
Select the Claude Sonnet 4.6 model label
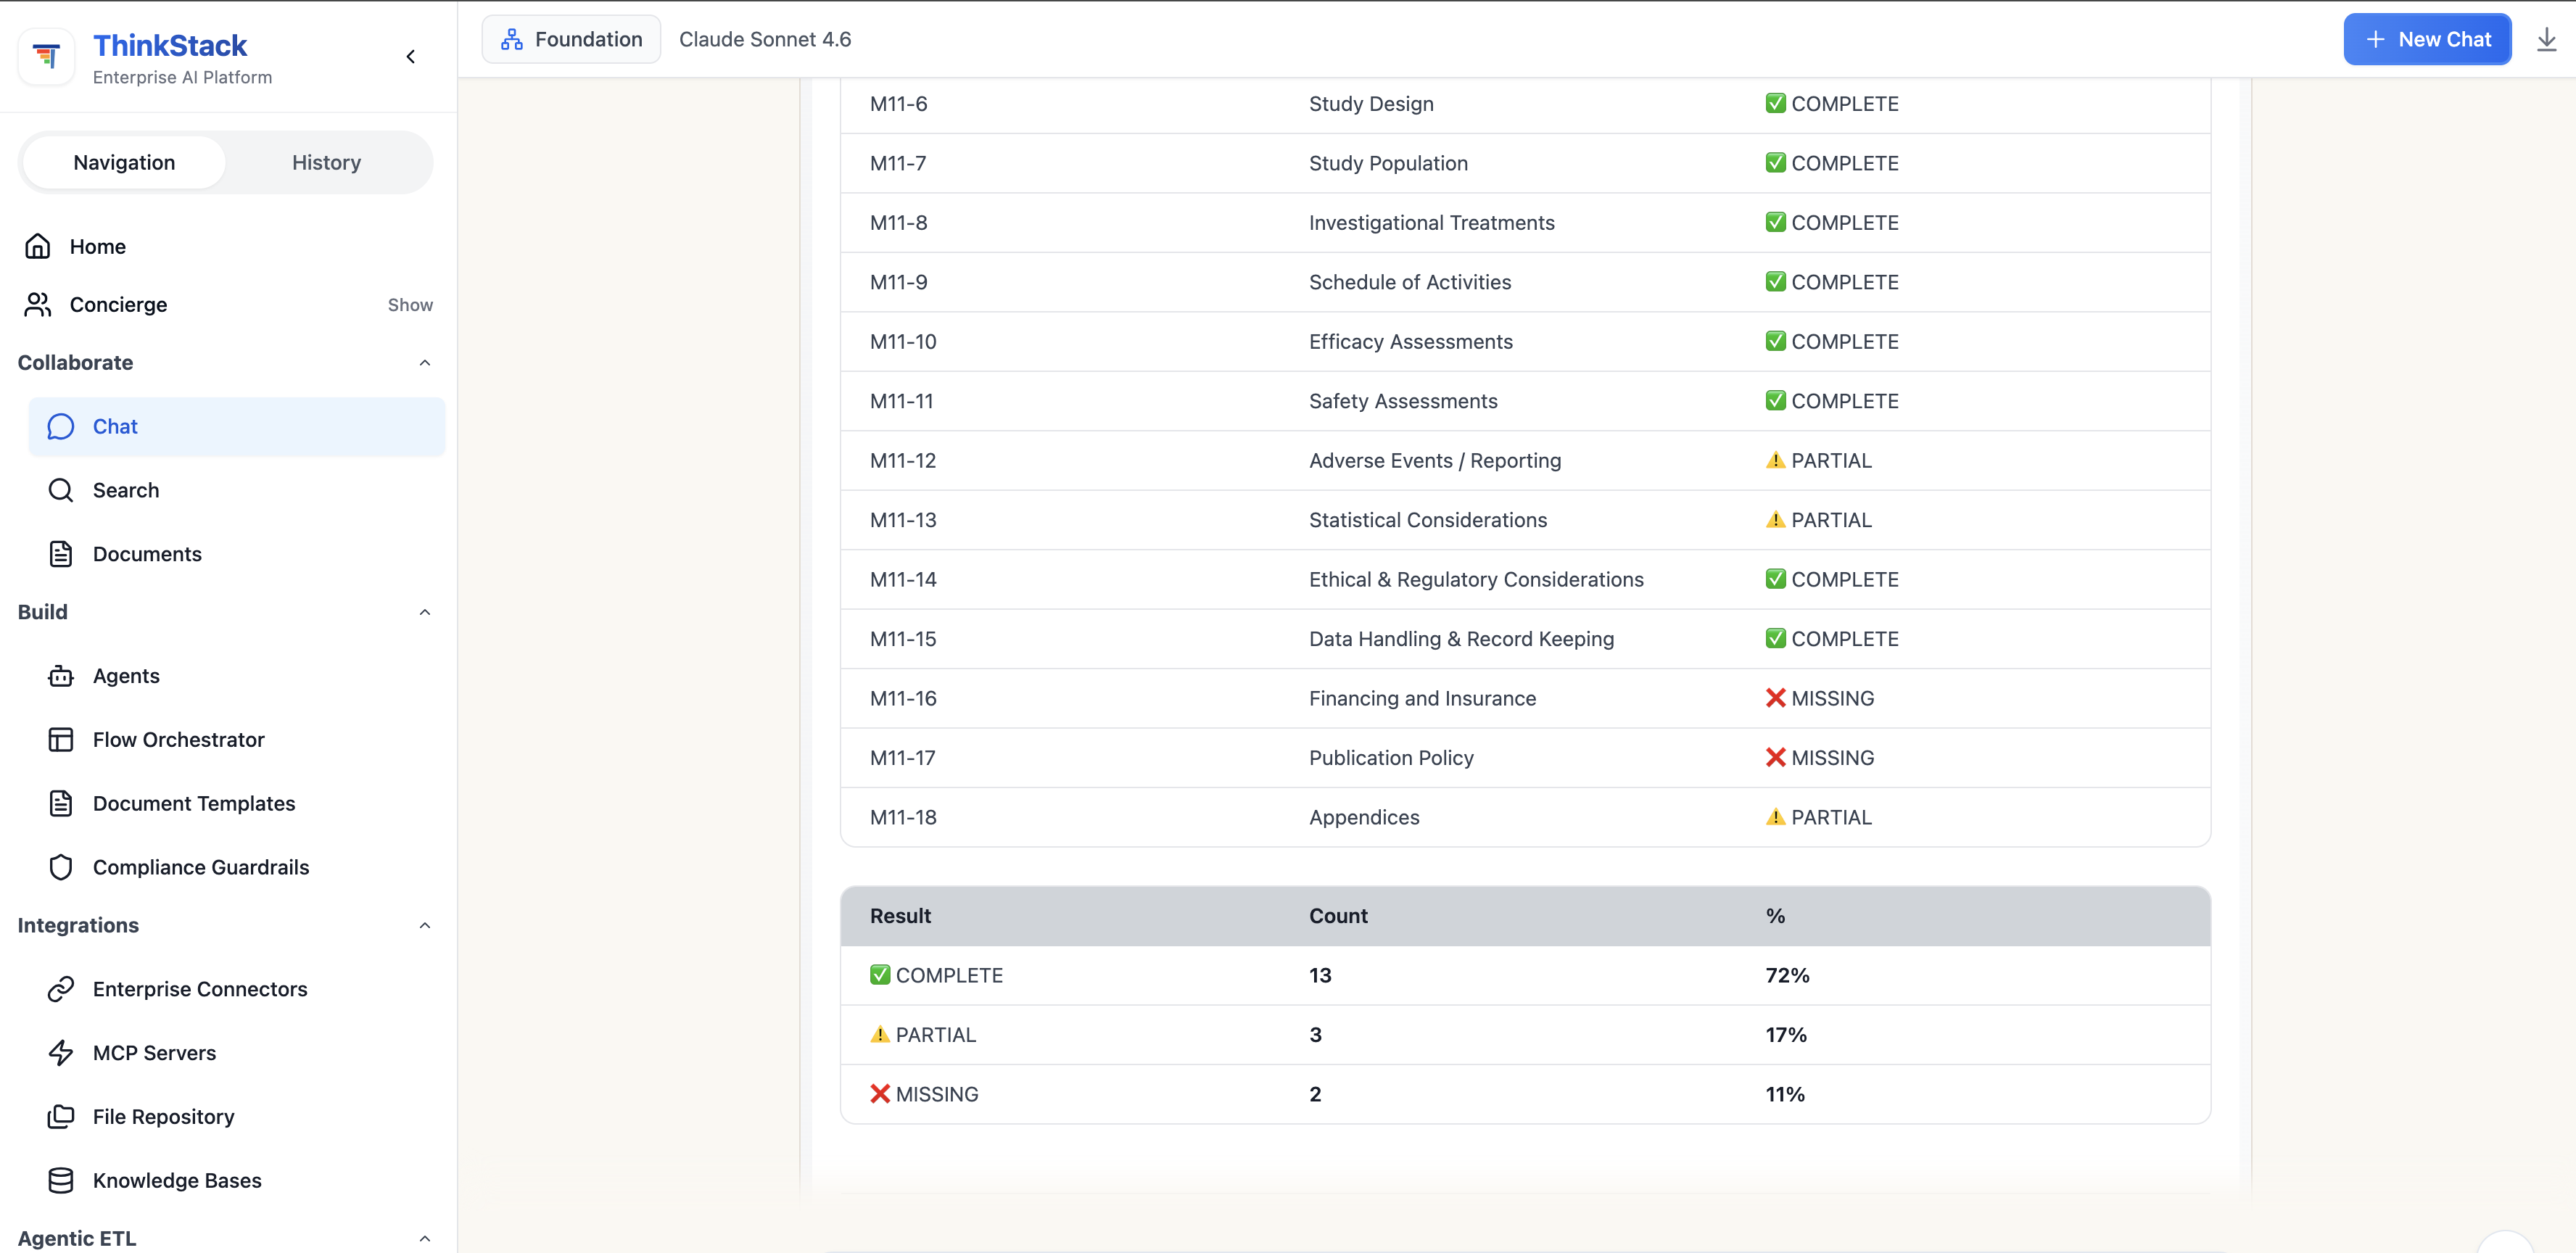pos(765,40)
